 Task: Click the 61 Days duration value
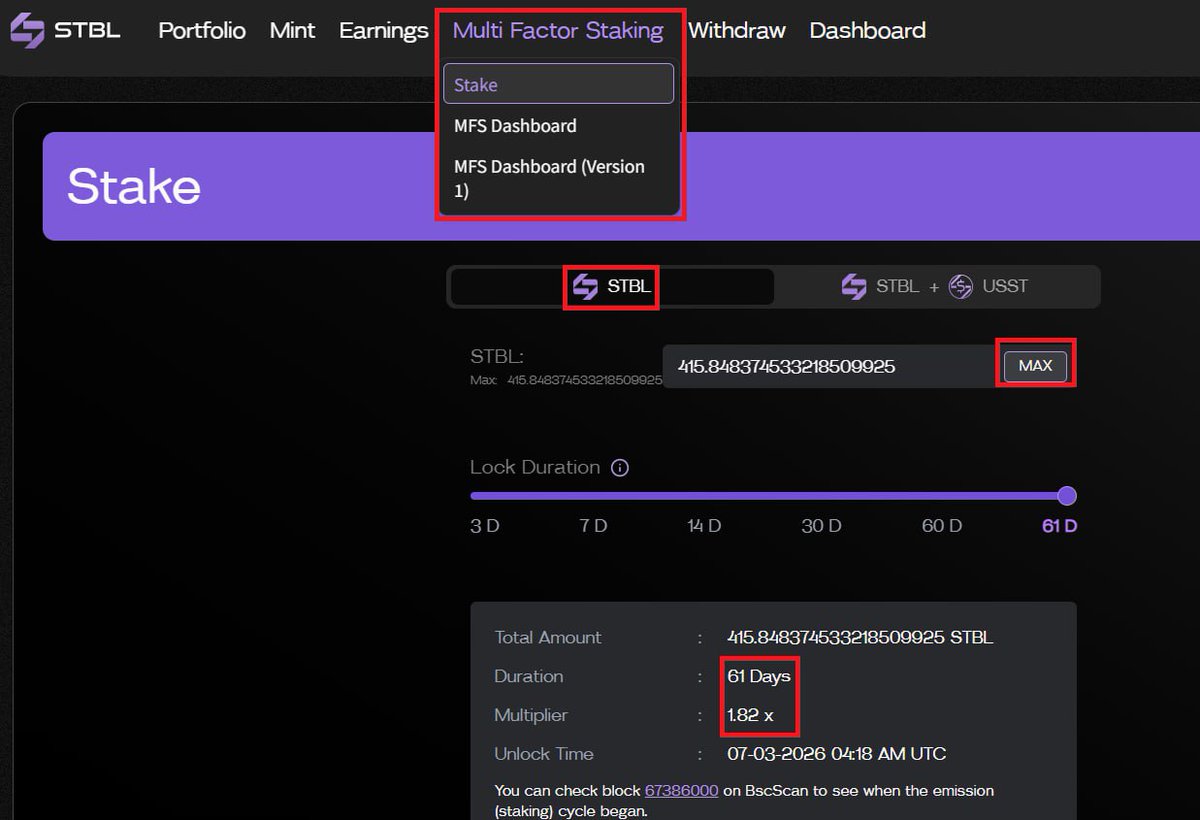tap(759, 676)
